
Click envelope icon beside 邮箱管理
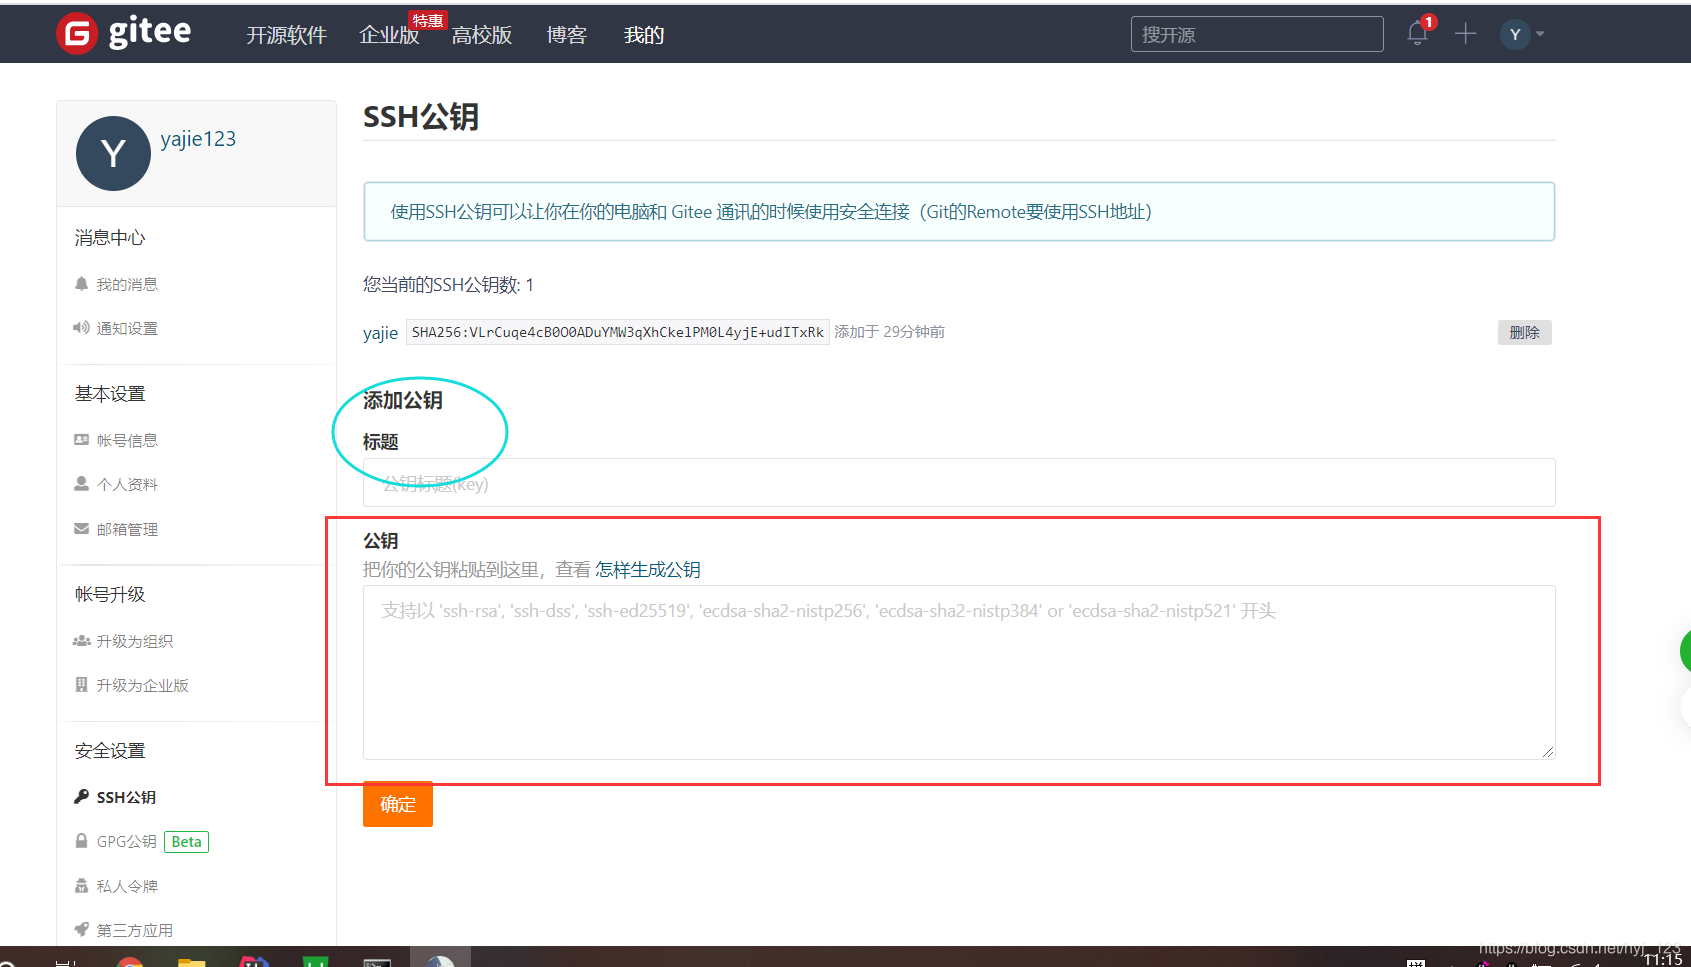(82, 528)
